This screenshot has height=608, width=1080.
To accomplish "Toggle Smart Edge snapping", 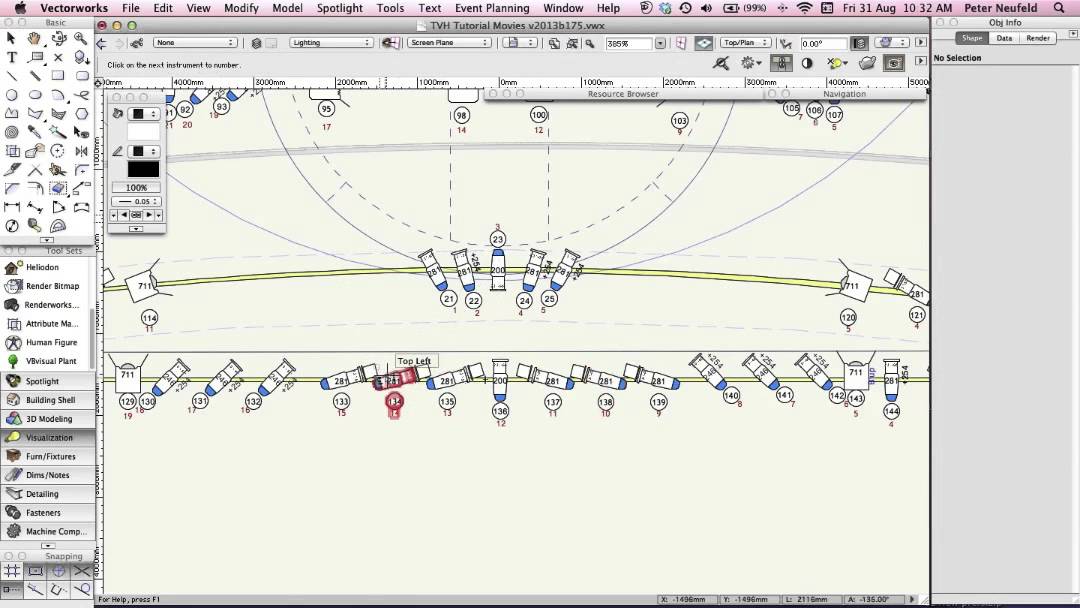I will point(59,589).
